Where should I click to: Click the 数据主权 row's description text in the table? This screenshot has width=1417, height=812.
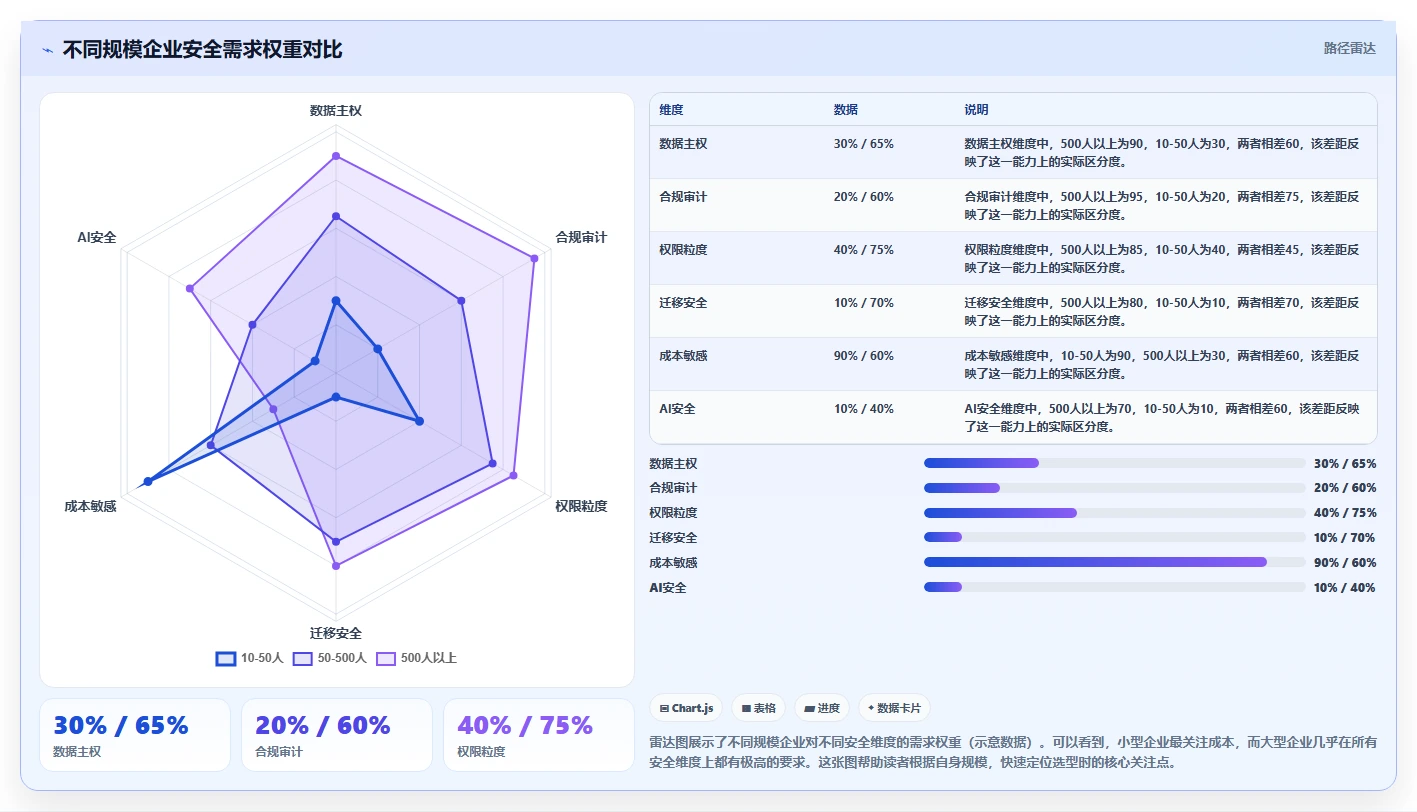click(1161, 153)
